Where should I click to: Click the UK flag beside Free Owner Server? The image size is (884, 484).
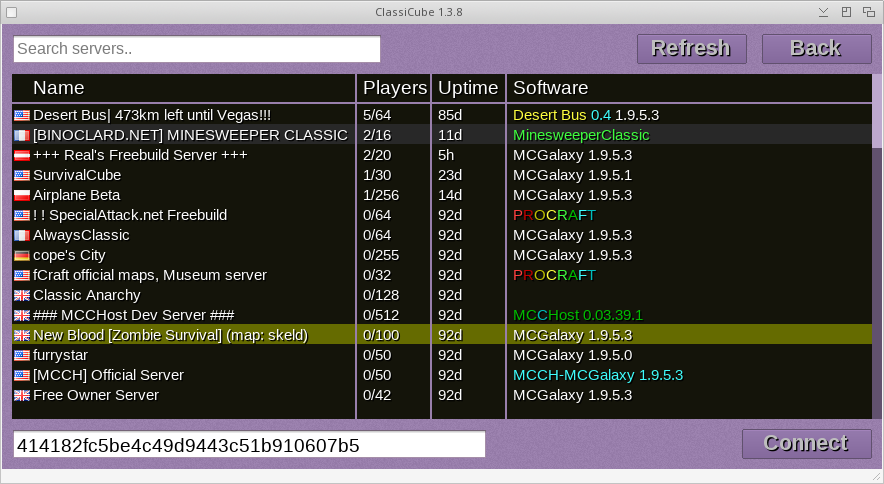coord(22,395)
